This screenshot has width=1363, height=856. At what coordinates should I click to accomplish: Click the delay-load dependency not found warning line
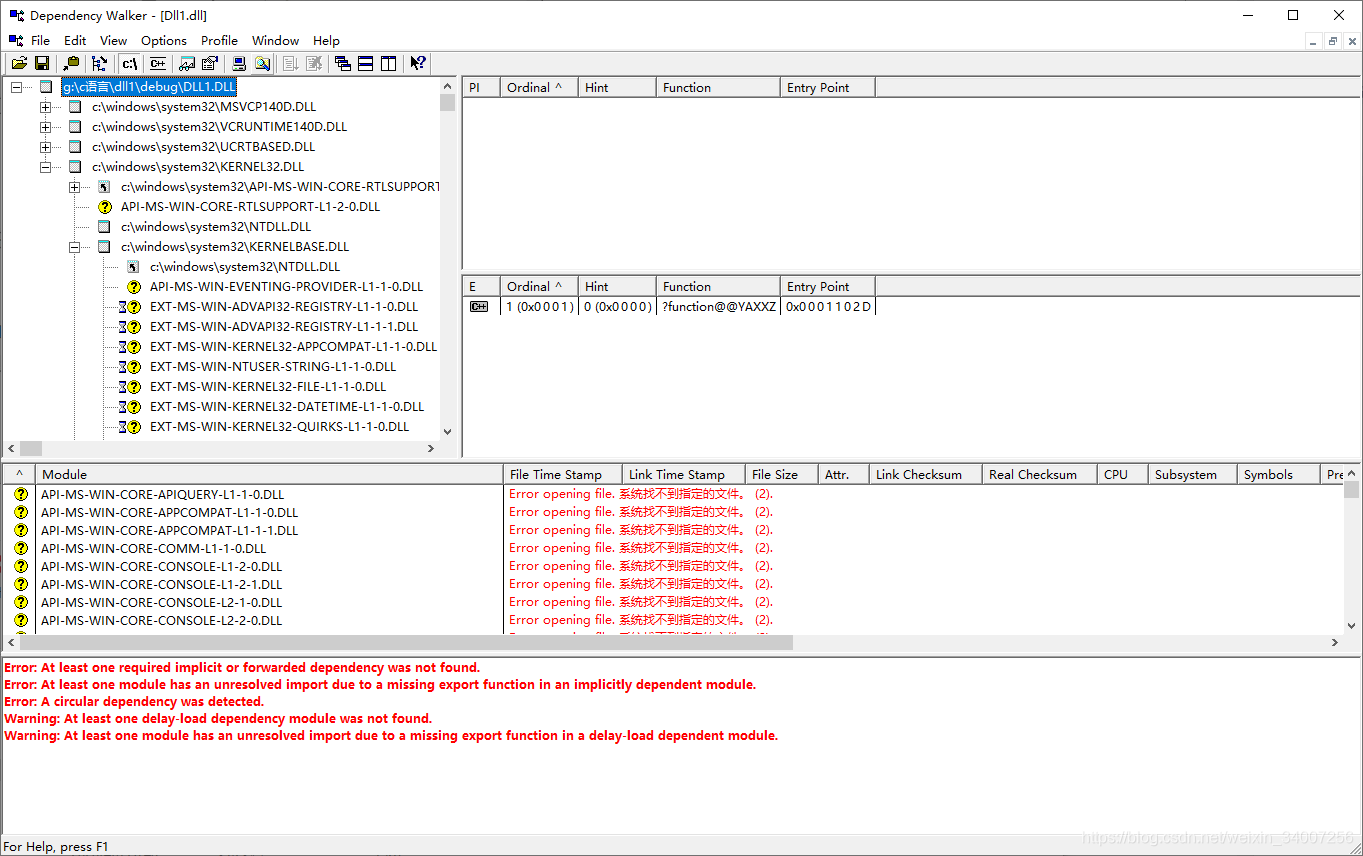218,718
